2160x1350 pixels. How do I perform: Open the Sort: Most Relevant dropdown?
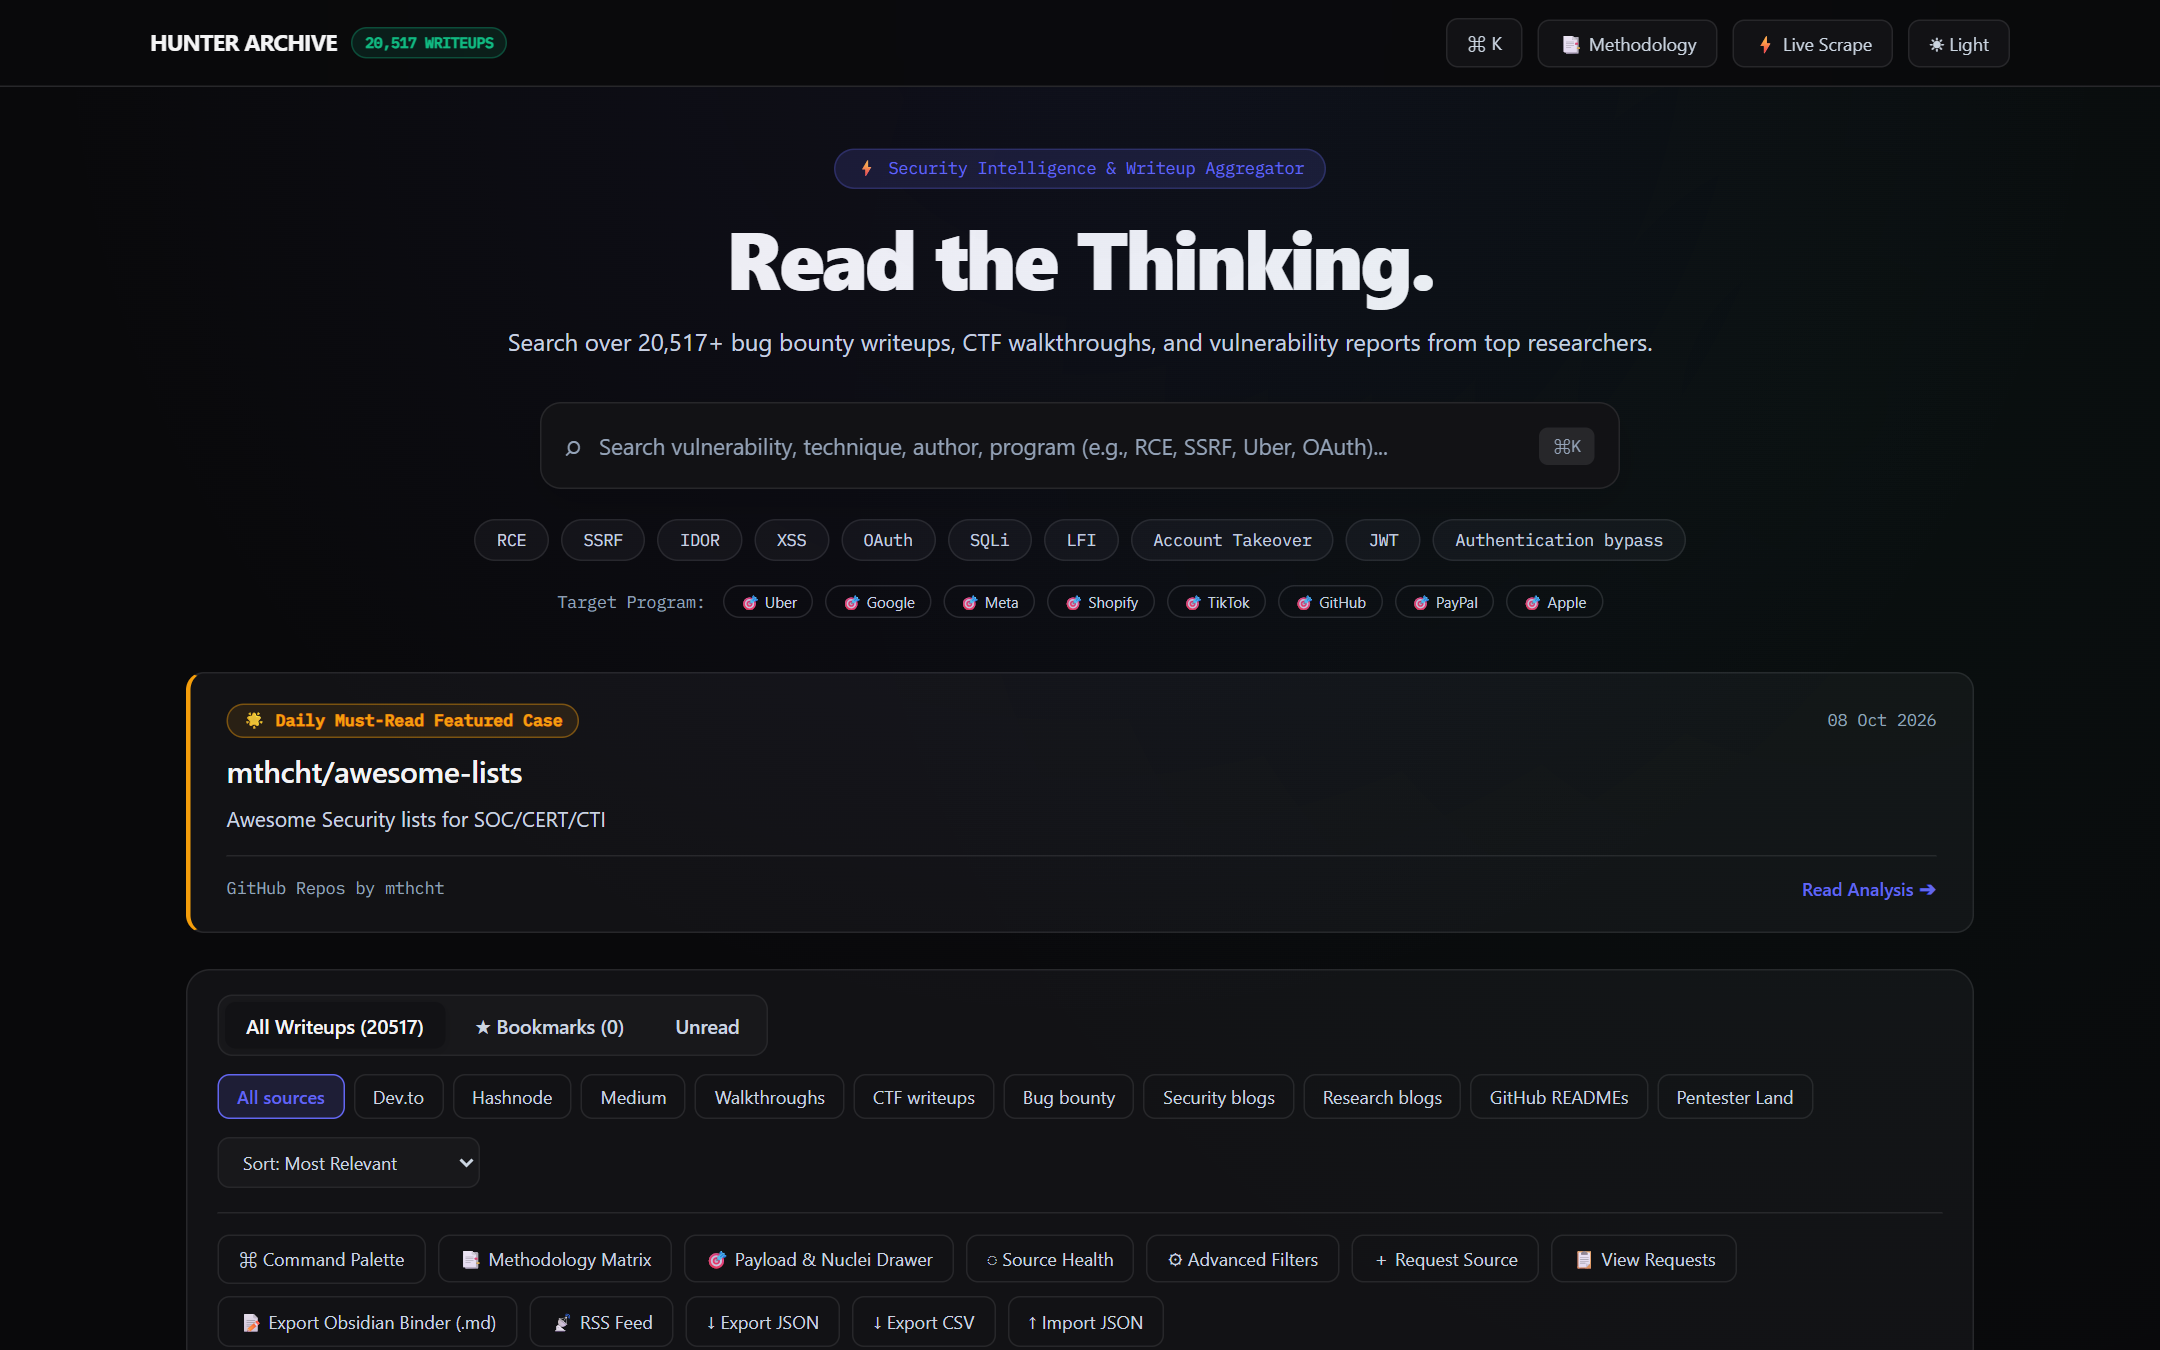coord(348,1163)
